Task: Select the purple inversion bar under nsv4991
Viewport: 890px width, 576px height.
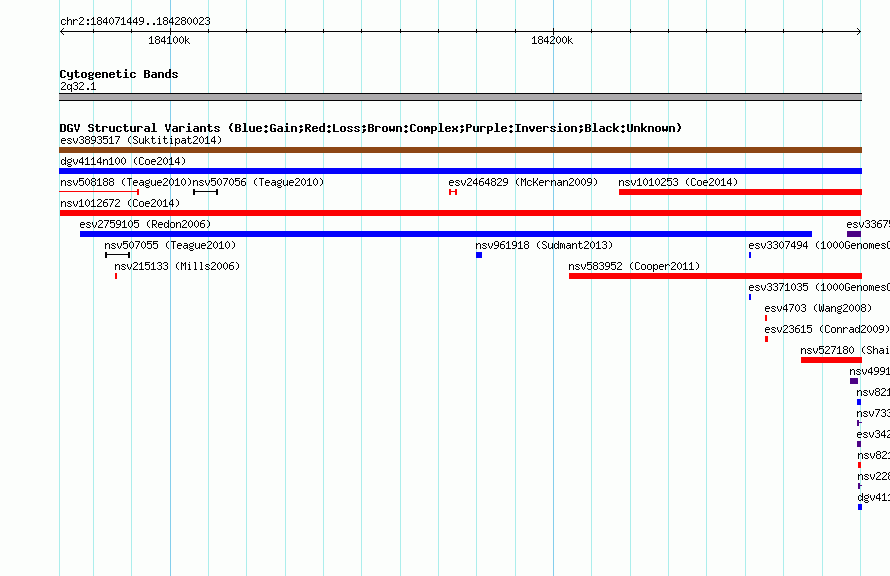Action: pos(854,381)
